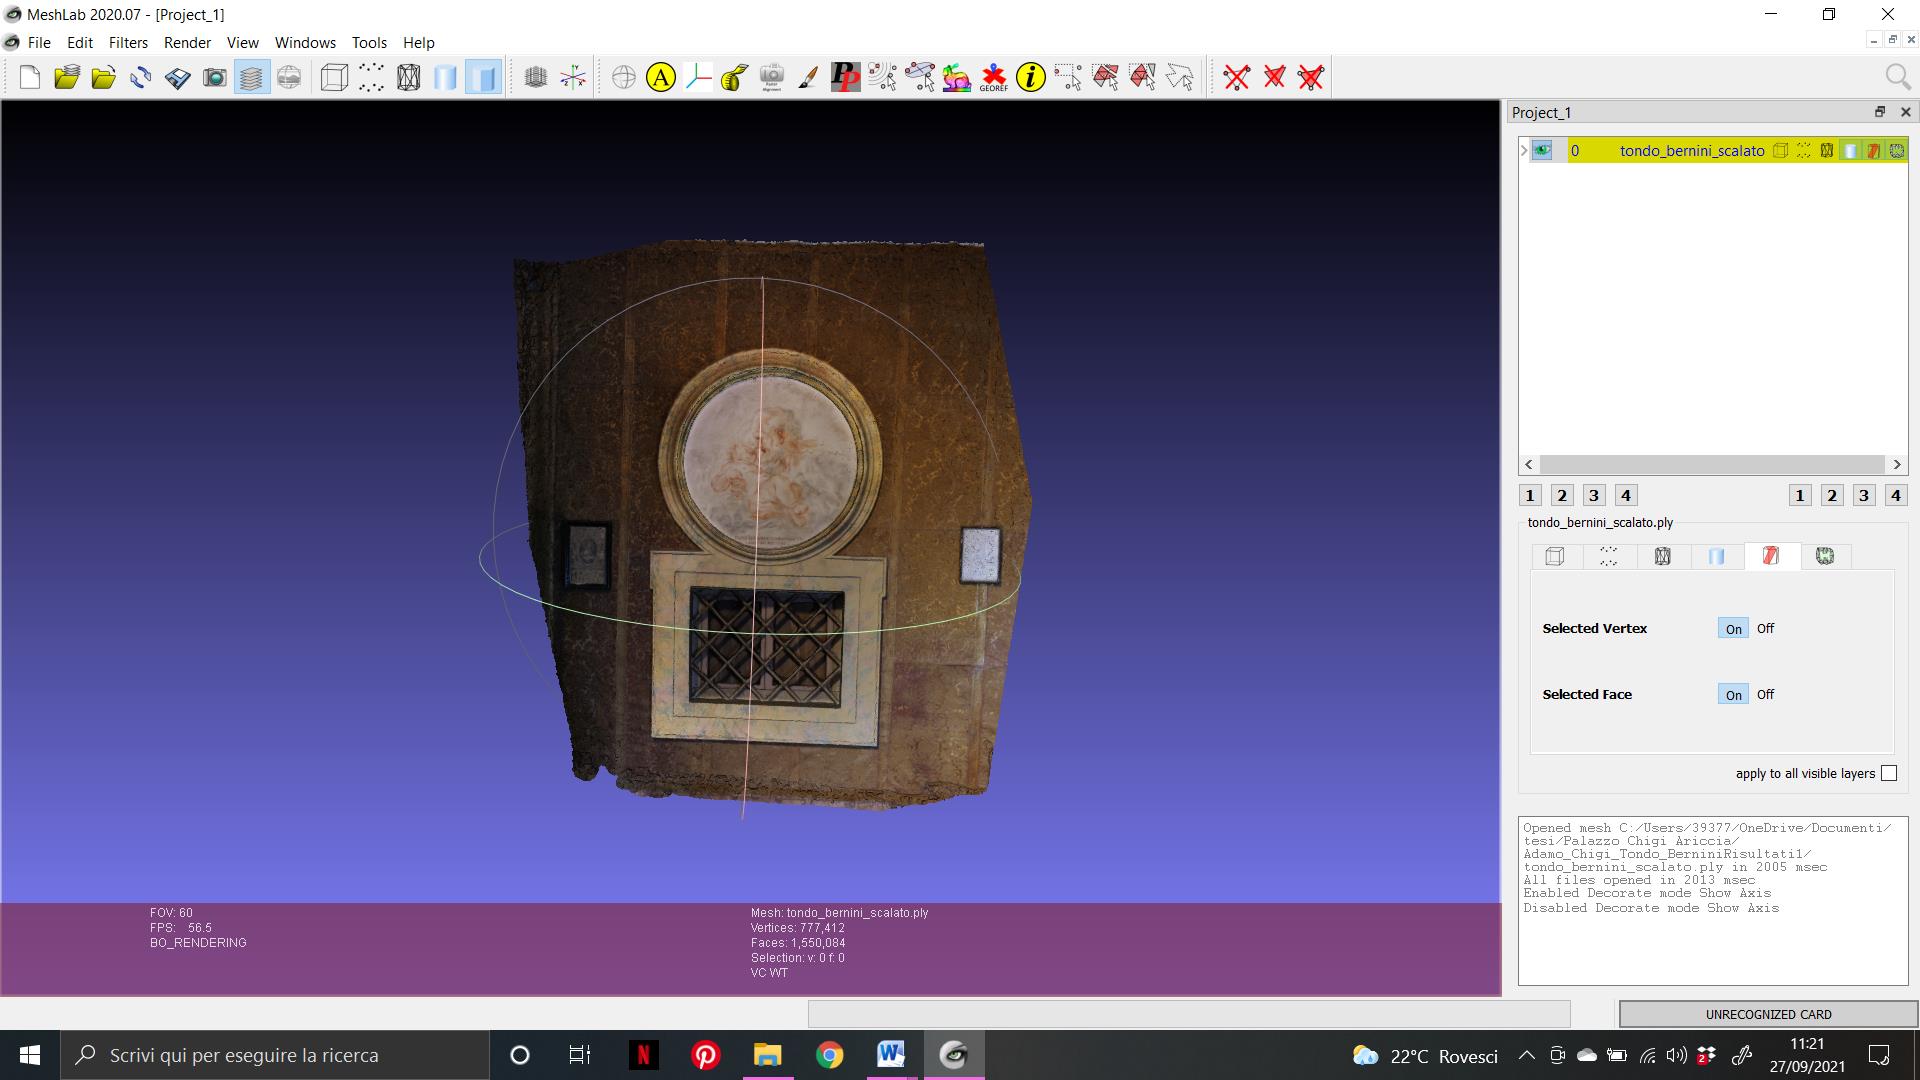Switch to the Bounding Box render tab

click(1555, 557)
